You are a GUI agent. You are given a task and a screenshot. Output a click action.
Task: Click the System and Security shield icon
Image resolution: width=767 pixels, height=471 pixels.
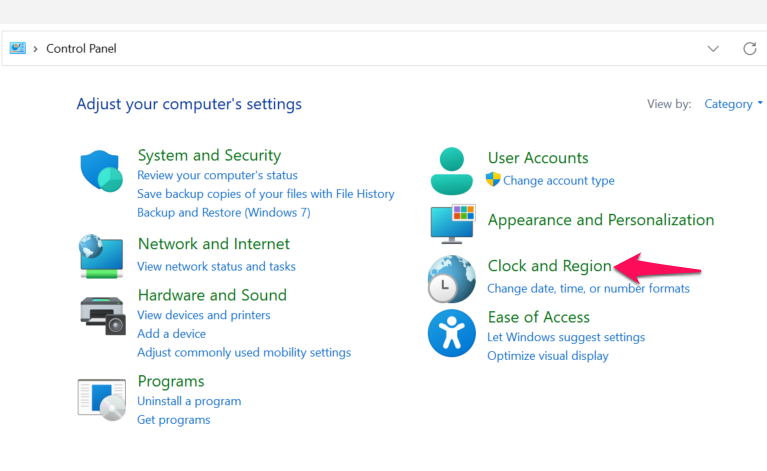(102, 171)
